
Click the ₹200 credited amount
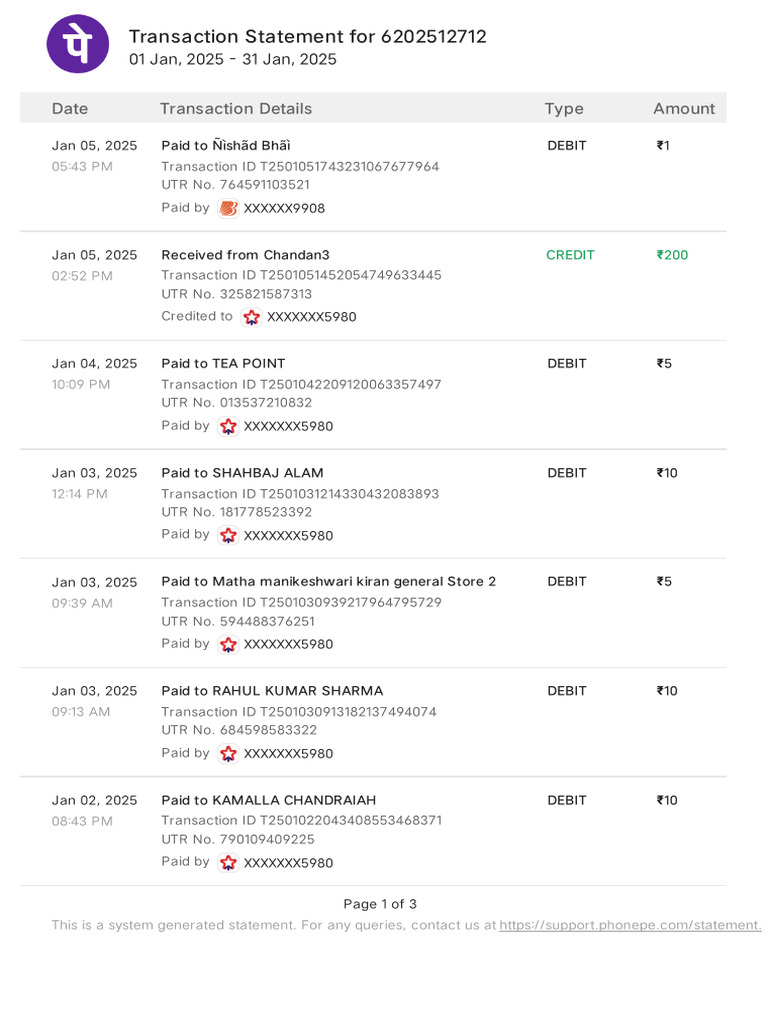[x=672, y=255]
